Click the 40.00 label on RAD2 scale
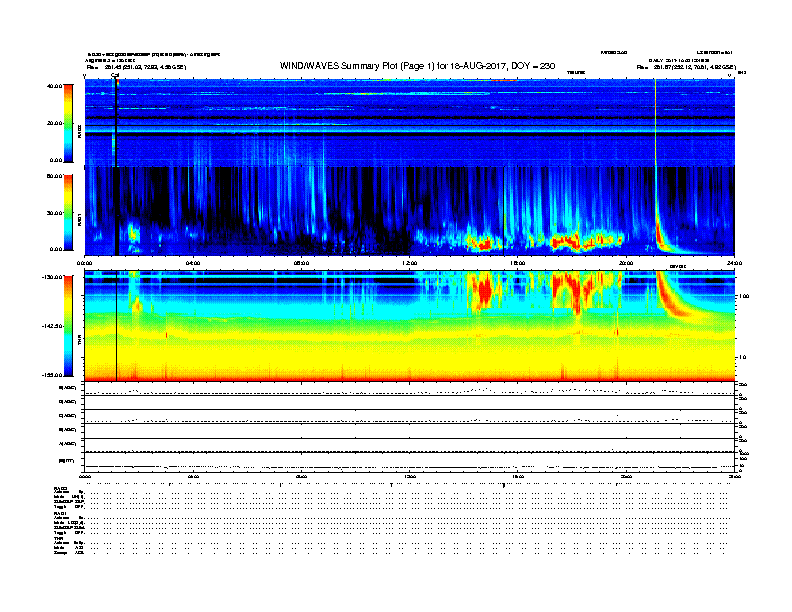Image resolution: width=792 pixels, height=612 pixels. pos(55,86)
